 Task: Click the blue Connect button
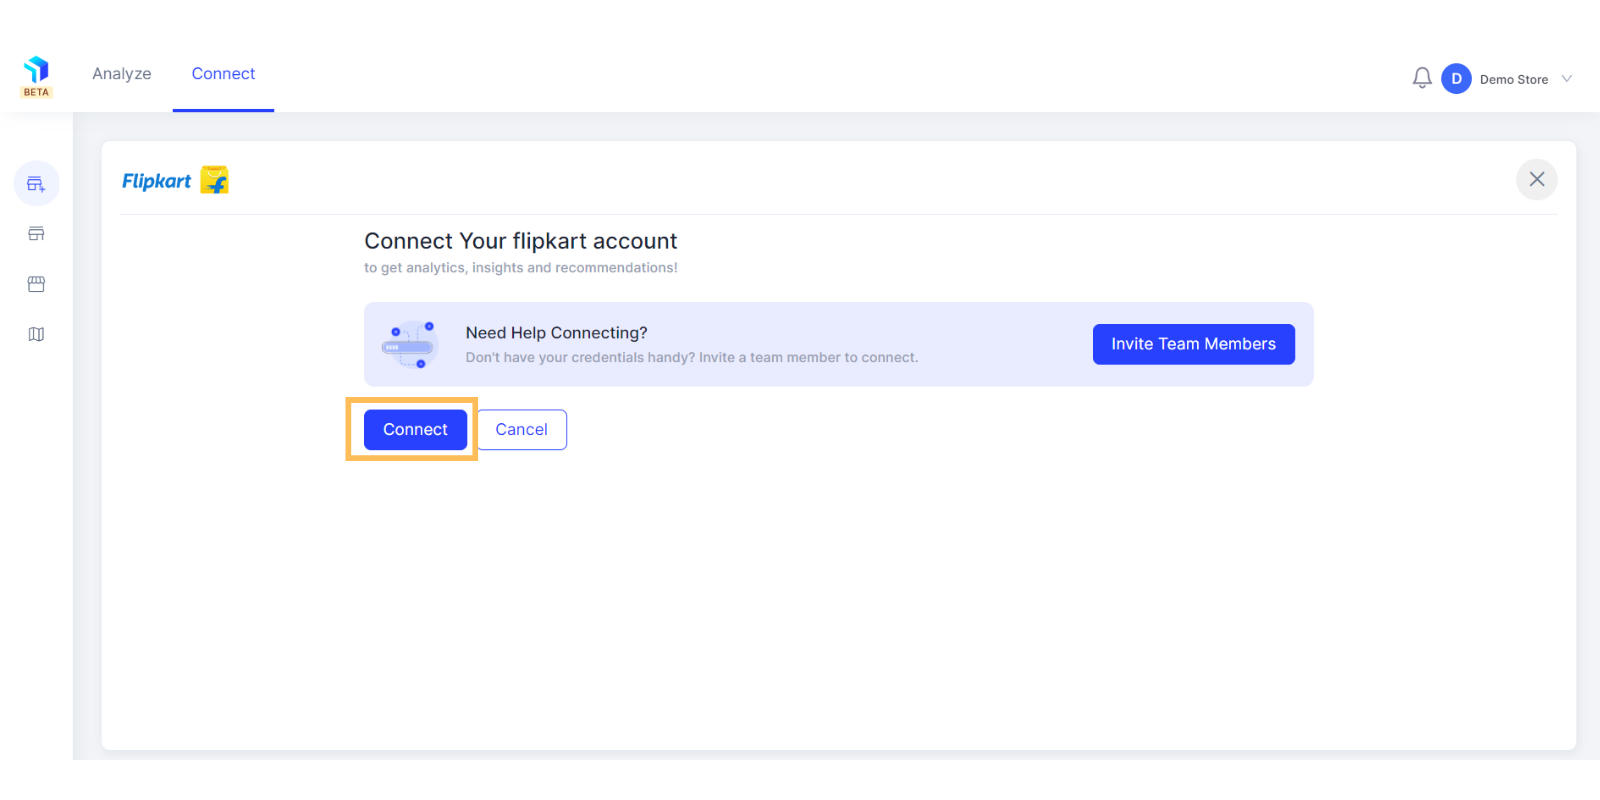pos(415,430)
